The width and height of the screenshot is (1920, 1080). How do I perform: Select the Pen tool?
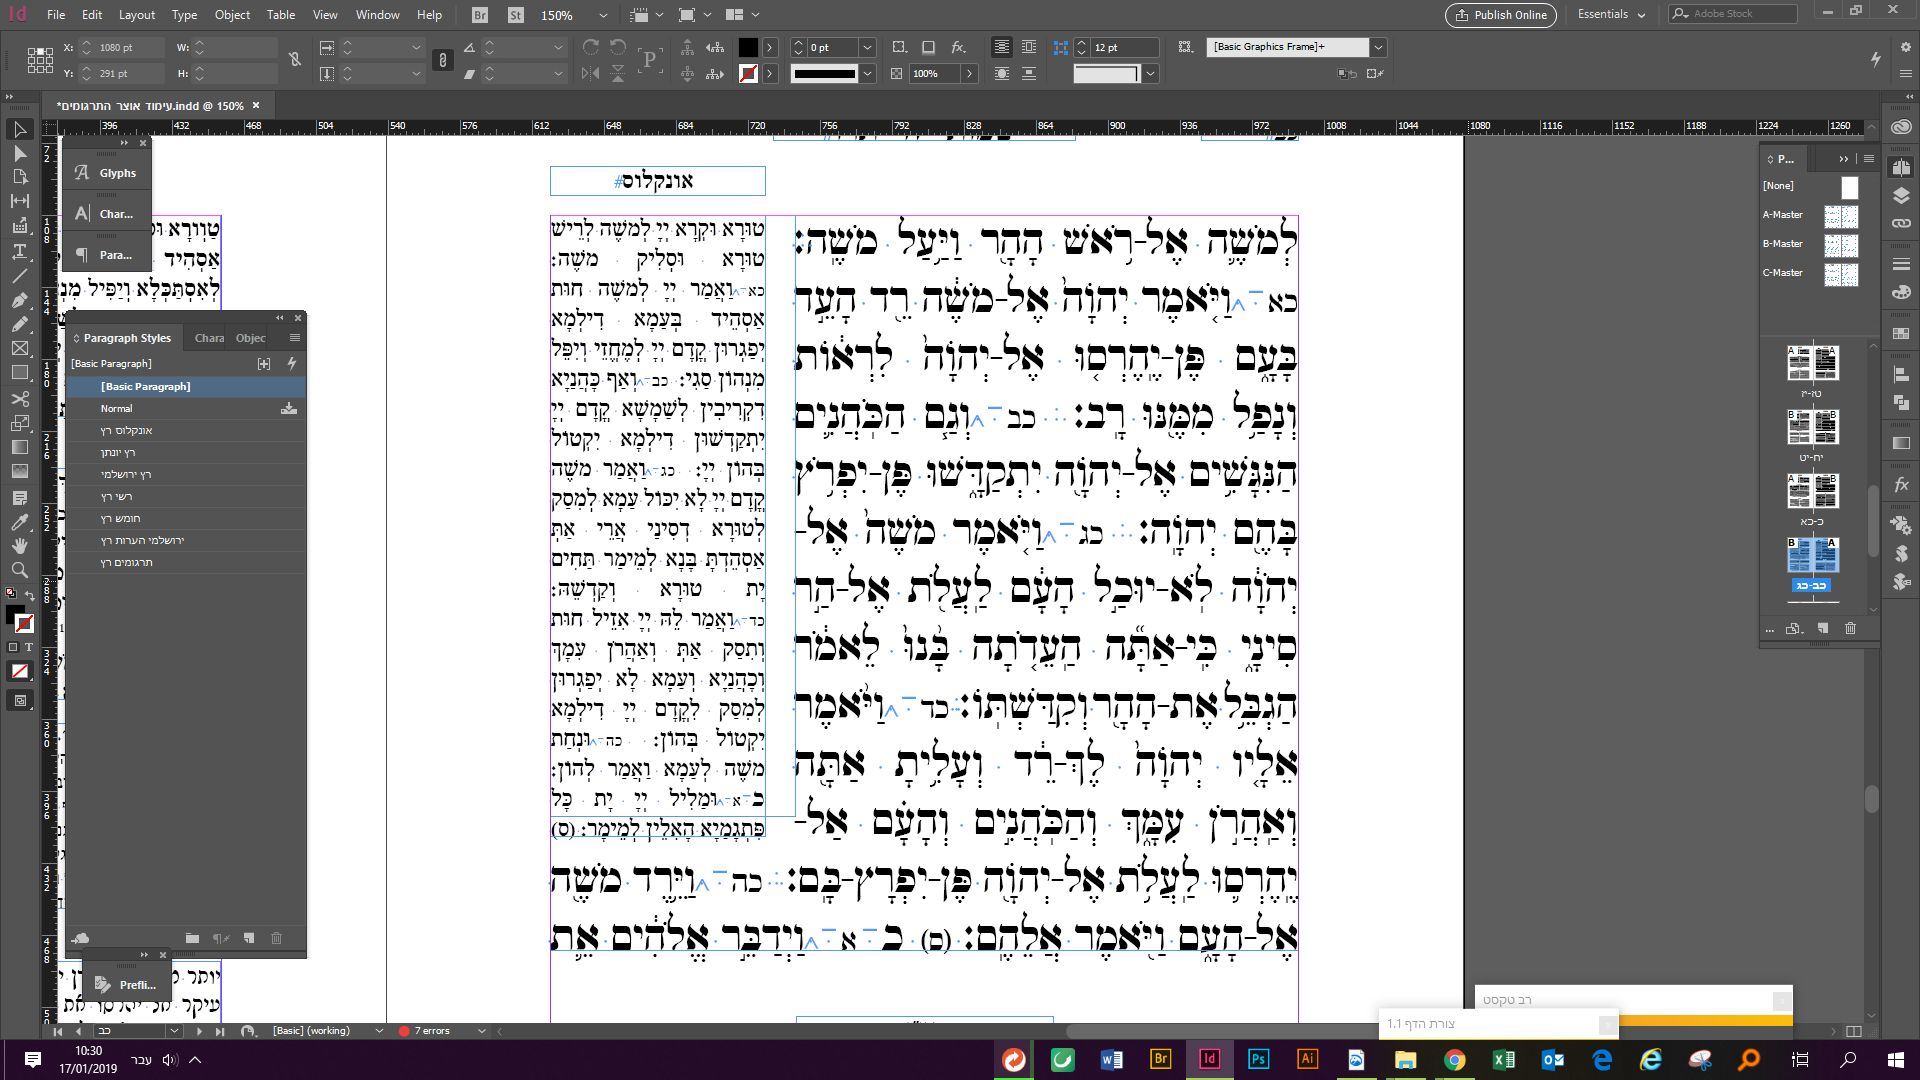point(19,300)
